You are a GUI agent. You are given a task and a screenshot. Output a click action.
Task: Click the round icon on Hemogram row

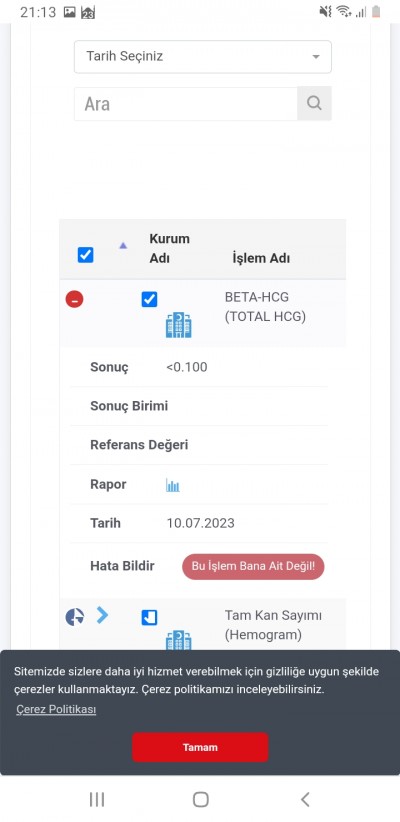74,616
